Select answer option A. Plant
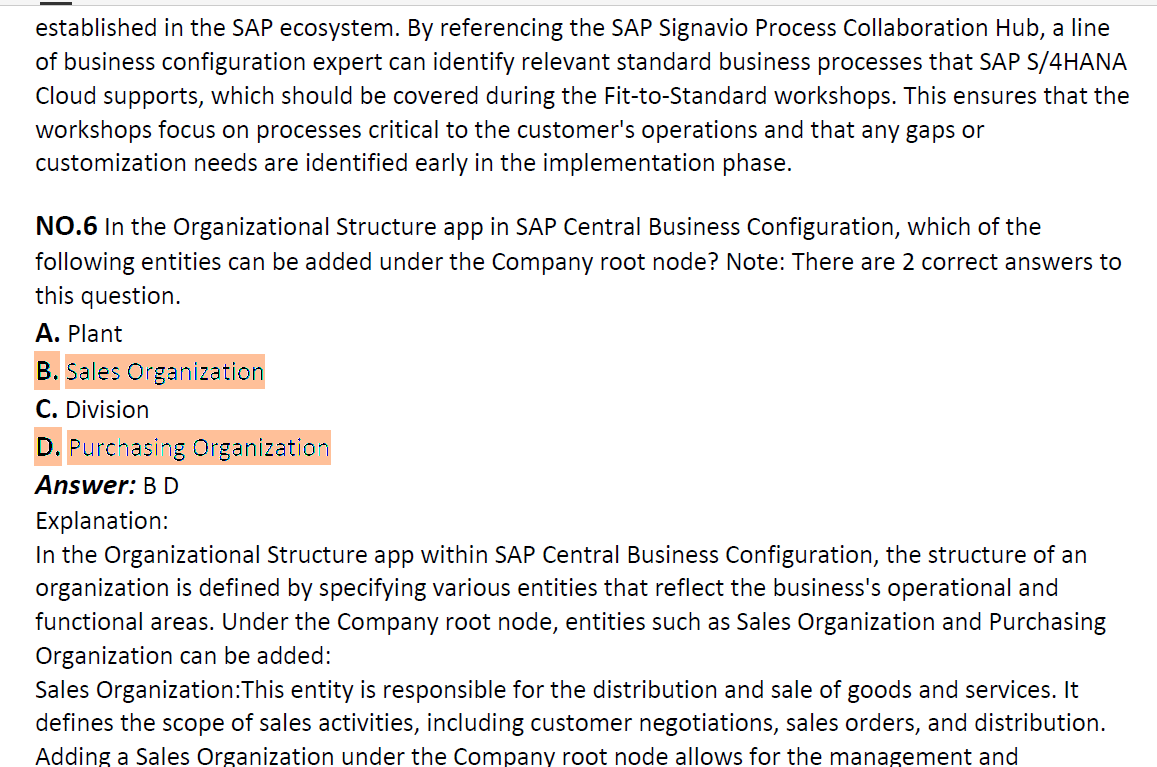Viewport: 1157px width, 767px height. [78, 334]
